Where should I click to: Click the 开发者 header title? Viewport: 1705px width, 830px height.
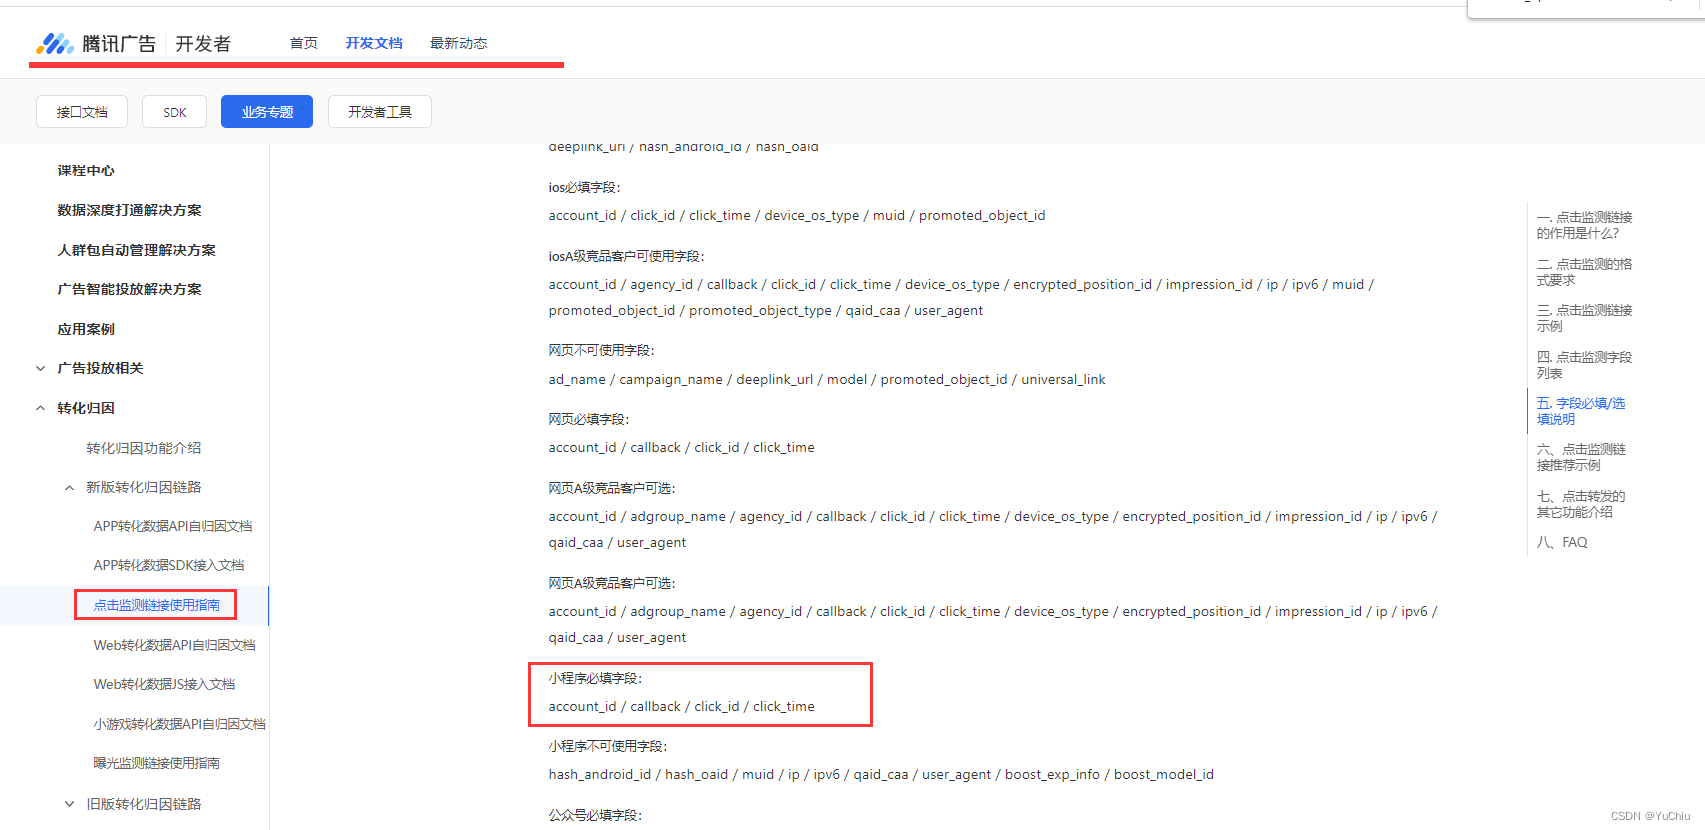coord(203,43)
